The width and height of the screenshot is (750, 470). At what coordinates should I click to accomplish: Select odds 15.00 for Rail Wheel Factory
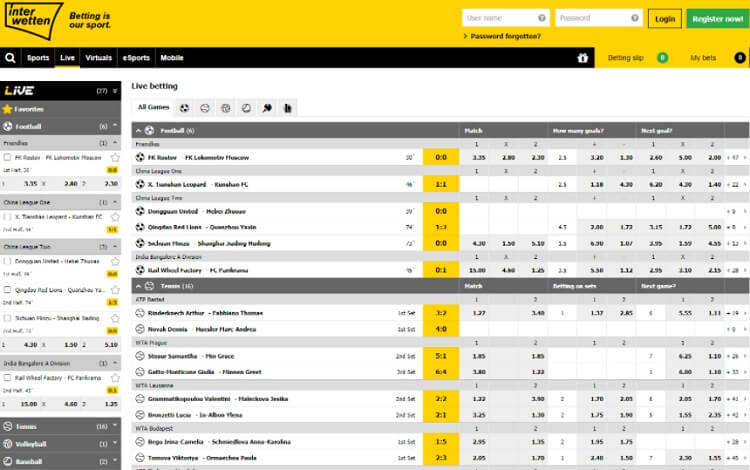477,270
